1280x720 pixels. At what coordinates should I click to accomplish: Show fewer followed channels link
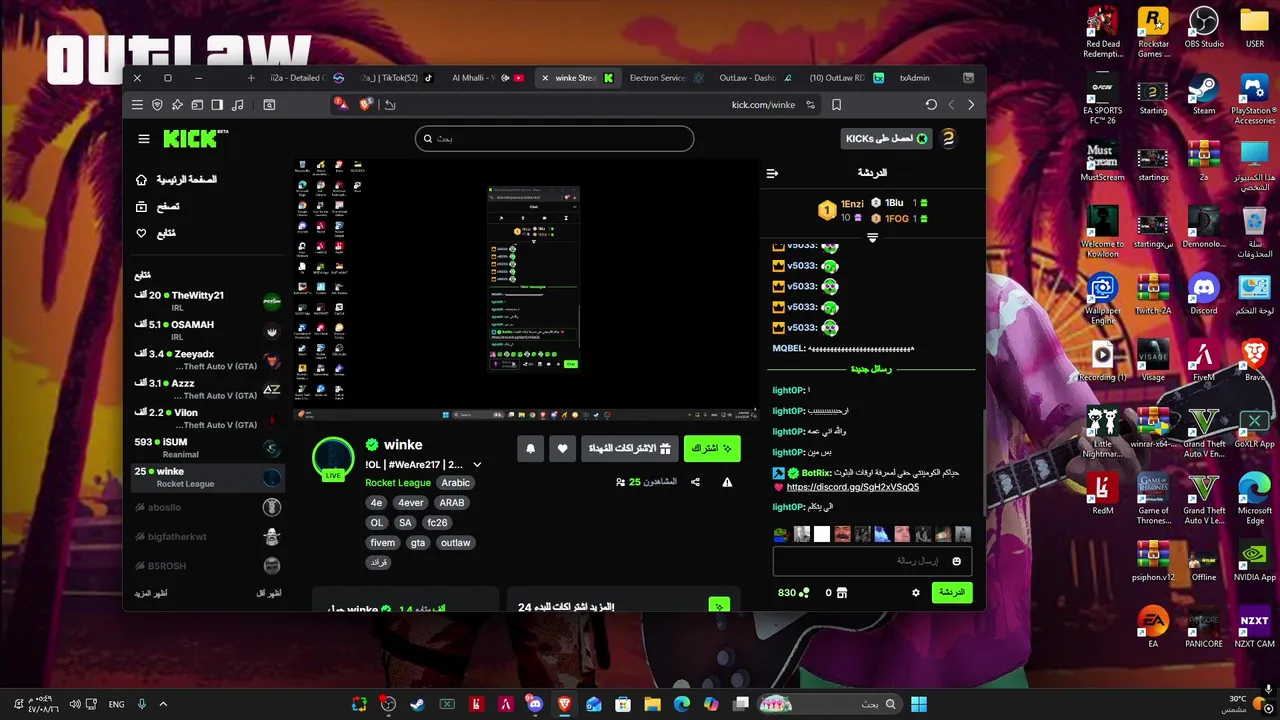269,593
